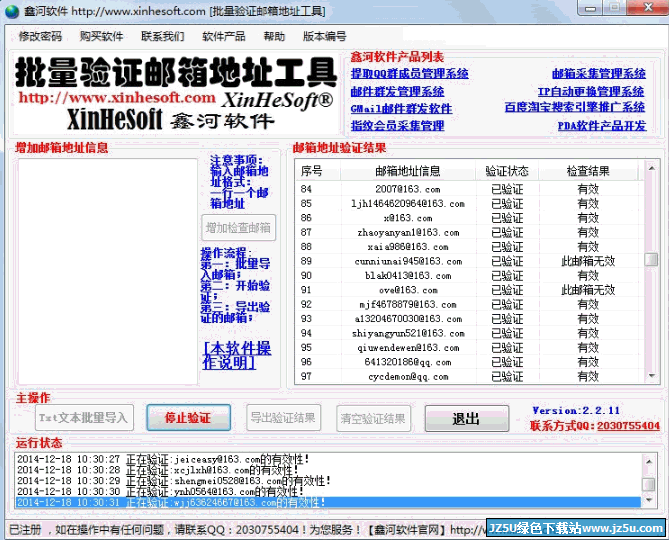This screenshot has width=669, height=540.
Task: Select row with cycdemon@qq.com
Action: (469, 376)
